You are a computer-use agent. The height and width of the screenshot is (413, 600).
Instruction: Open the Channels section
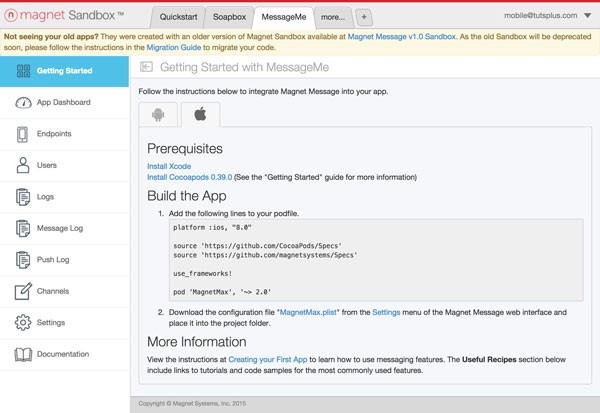click(64, 291)
